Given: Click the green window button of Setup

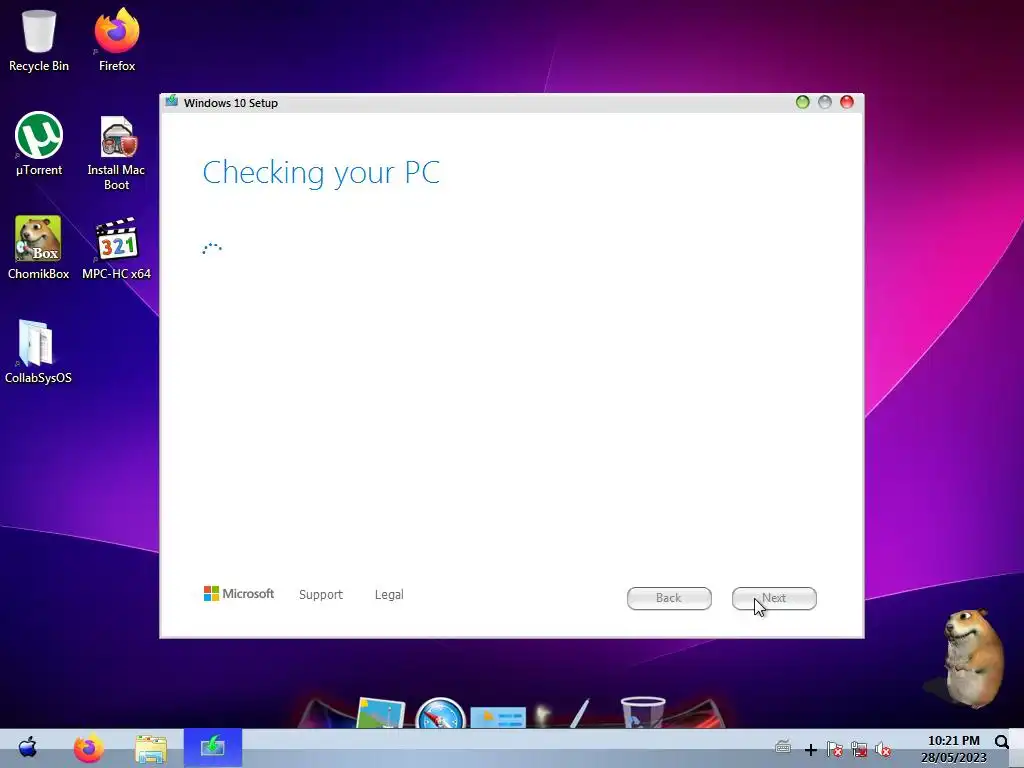Looking at the screenshot, I should click(803, 102).
